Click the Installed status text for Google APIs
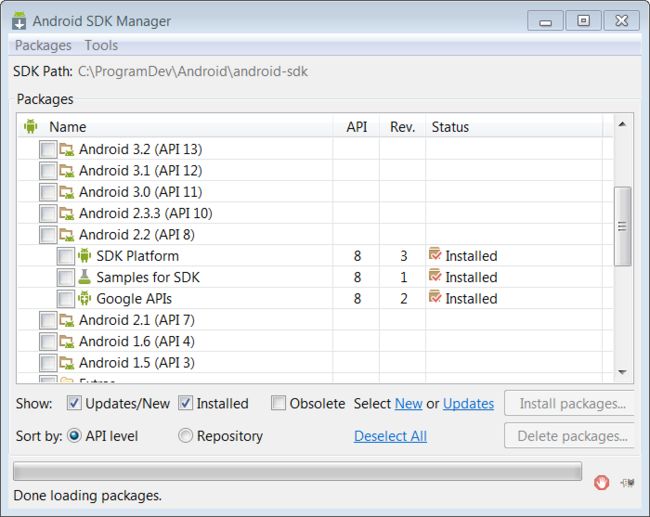 (471, 299)
